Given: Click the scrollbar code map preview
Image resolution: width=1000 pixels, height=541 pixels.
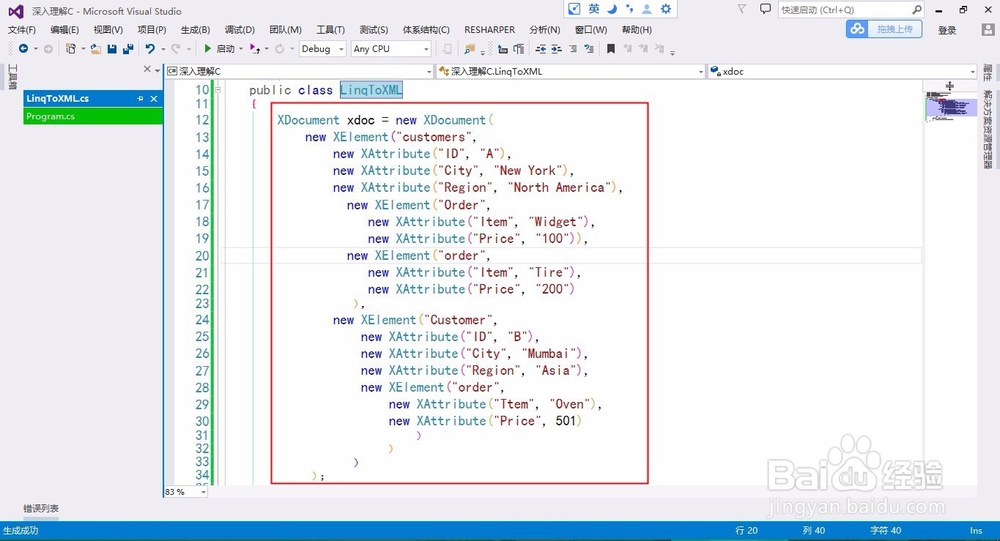Looking at the screenshot, I should (951, 107).
